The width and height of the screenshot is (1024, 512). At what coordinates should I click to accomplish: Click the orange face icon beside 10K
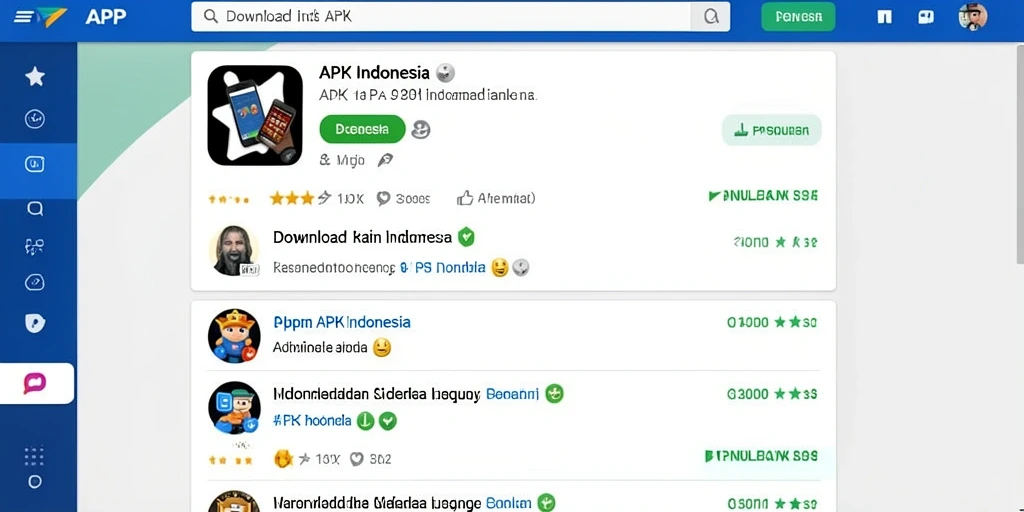pyautogui.click(x=283, y=458)
